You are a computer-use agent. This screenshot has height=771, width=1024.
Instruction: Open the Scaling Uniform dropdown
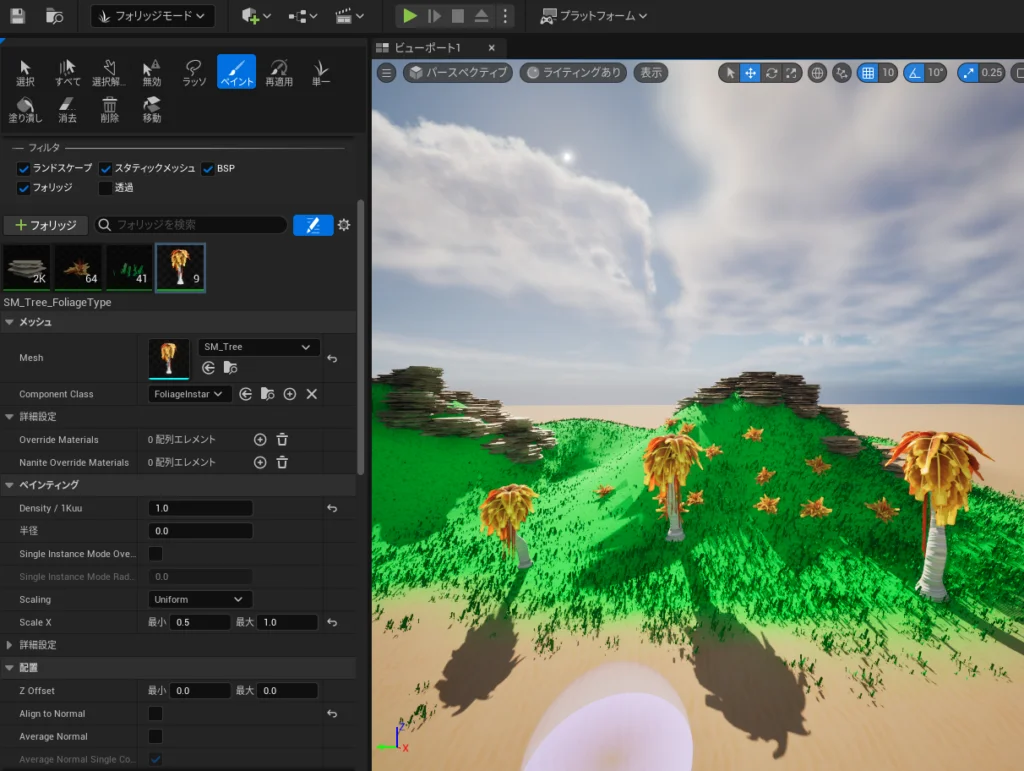point(198,599)
